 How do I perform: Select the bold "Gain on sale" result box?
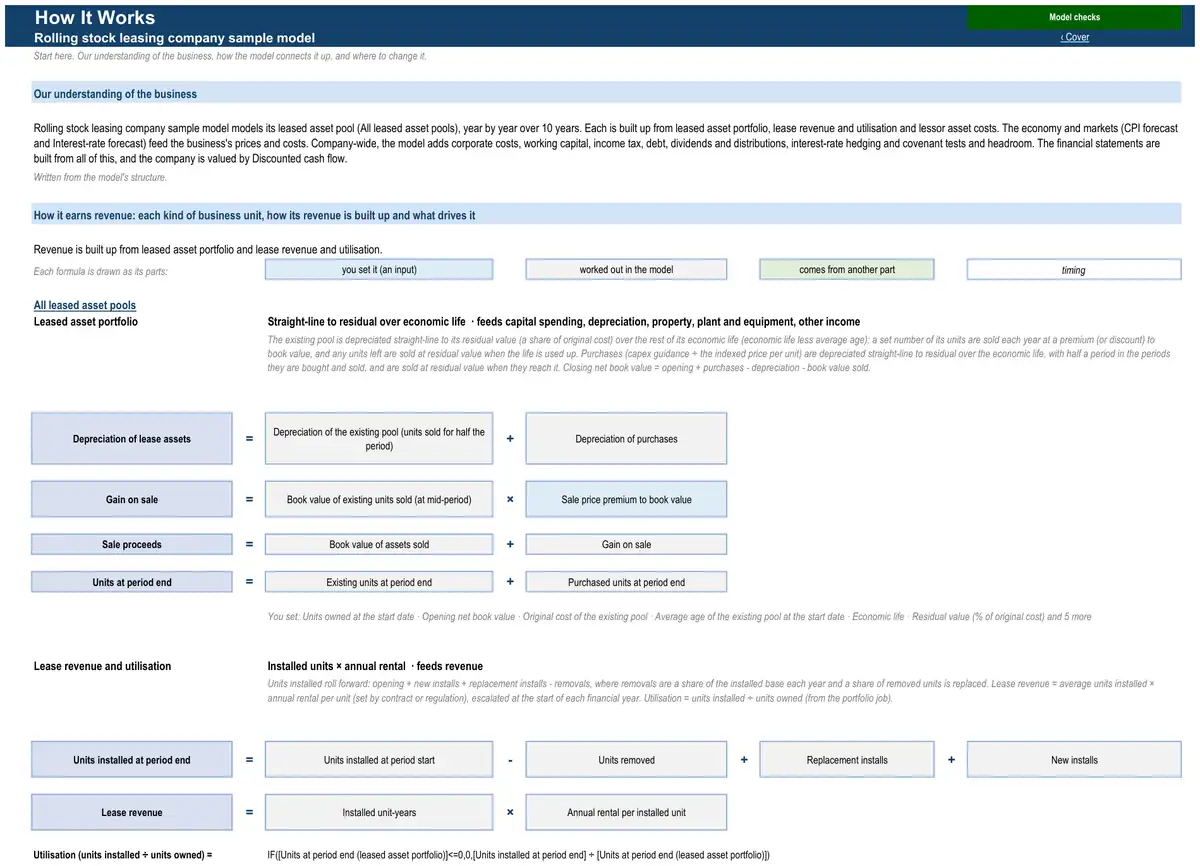coord(132,499)
